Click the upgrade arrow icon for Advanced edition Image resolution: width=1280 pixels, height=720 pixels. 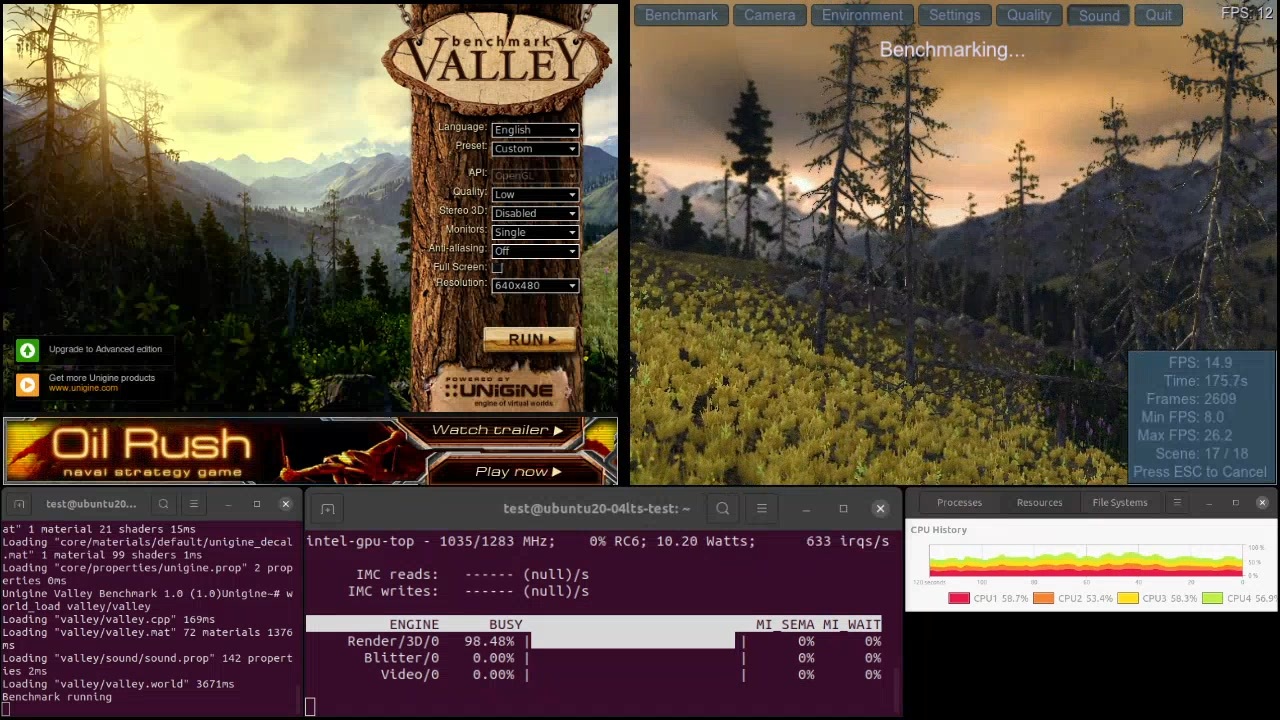tap(27, 349)
